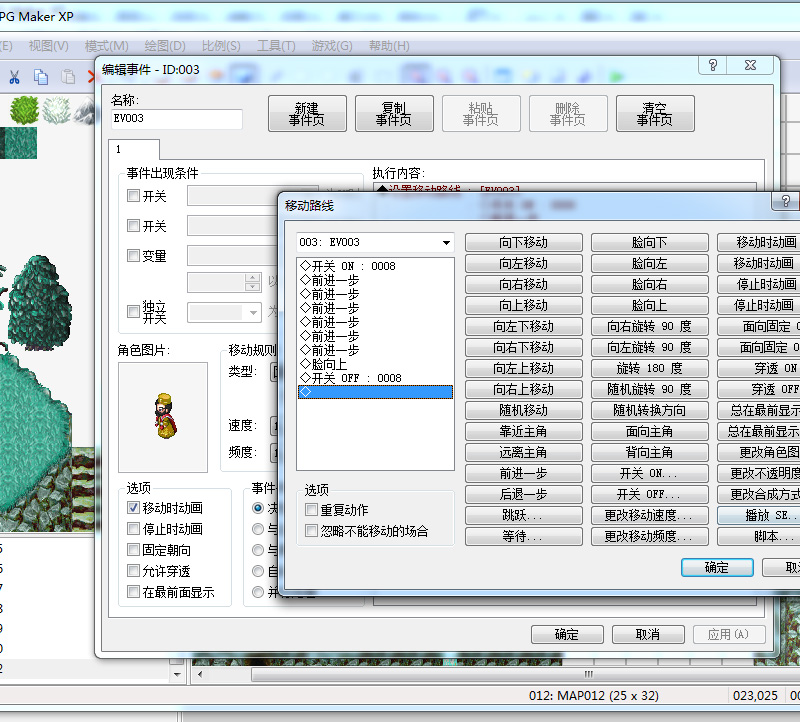Select the first 事件开始条件 radio button

pyautogui.click(x=258, y=508)
